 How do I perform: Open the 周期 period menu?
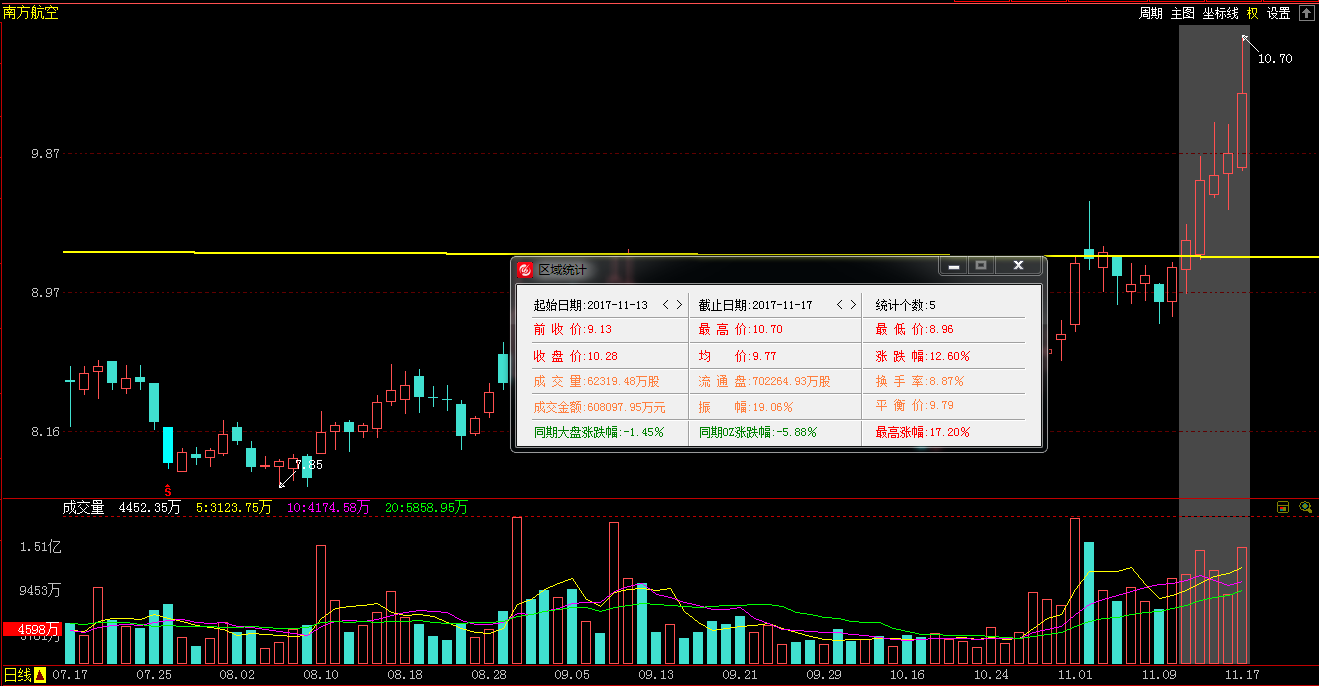point(1151,13)
